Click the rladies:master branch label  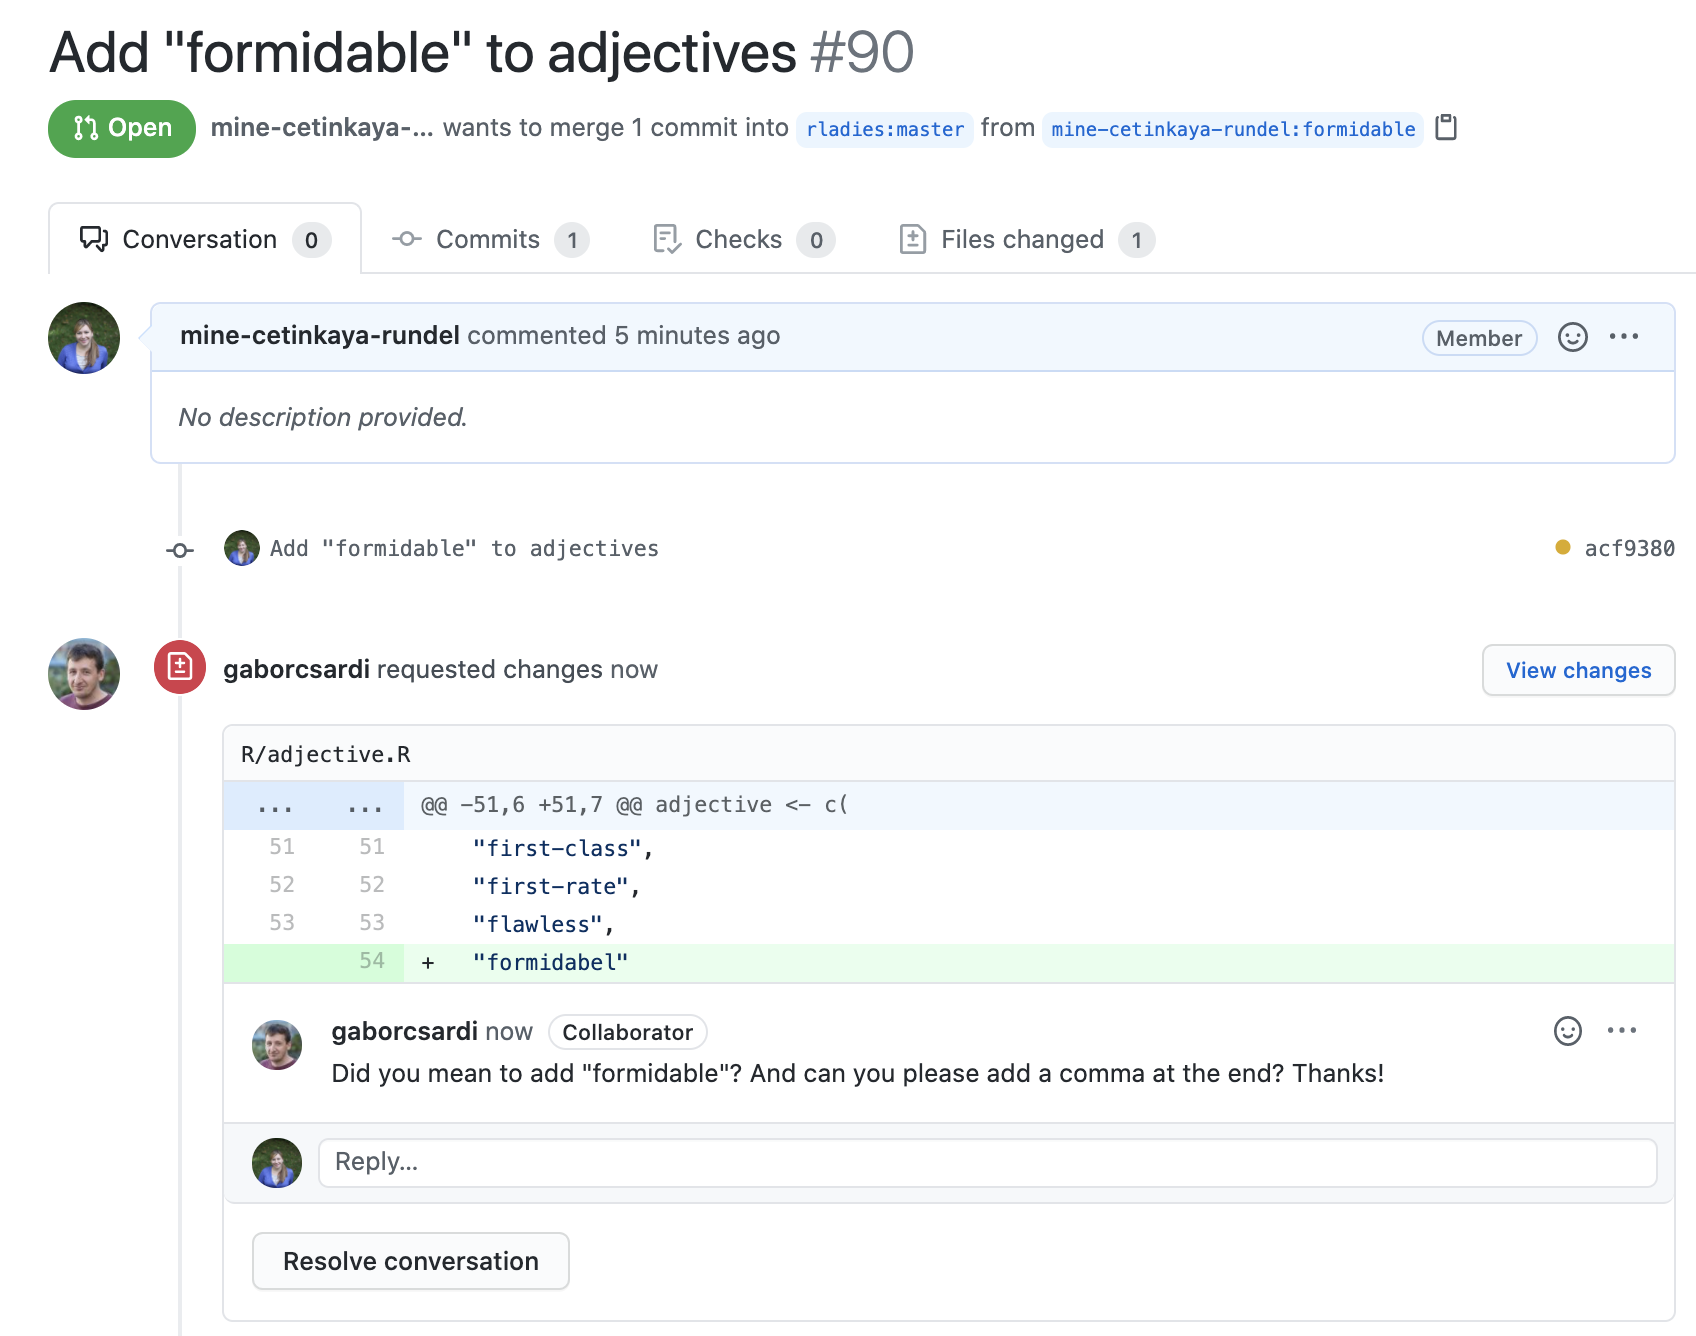[884, 128]
